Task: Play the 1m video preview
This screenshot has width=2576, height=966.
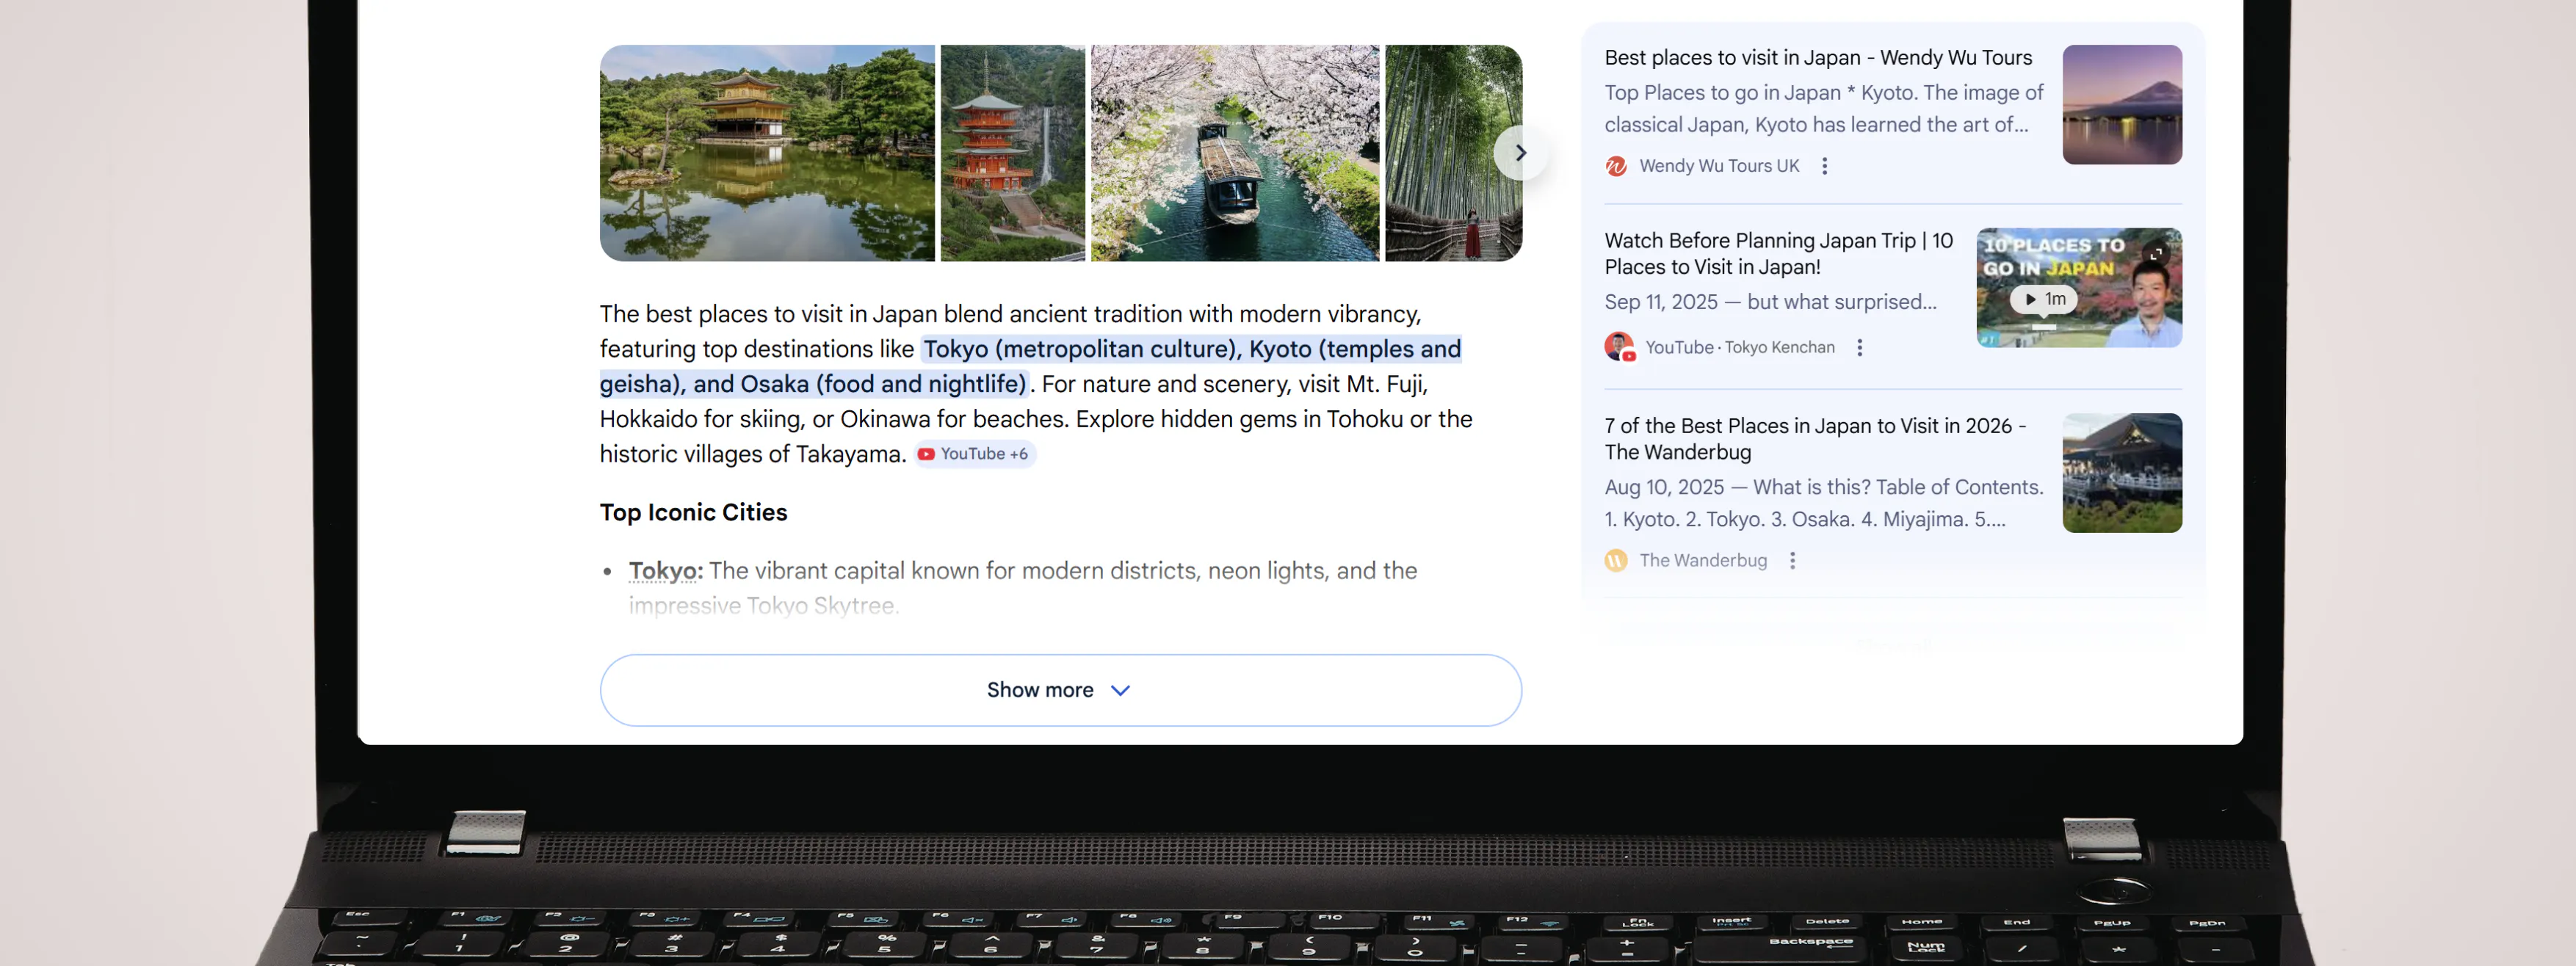Action: tap(2043, 299)
